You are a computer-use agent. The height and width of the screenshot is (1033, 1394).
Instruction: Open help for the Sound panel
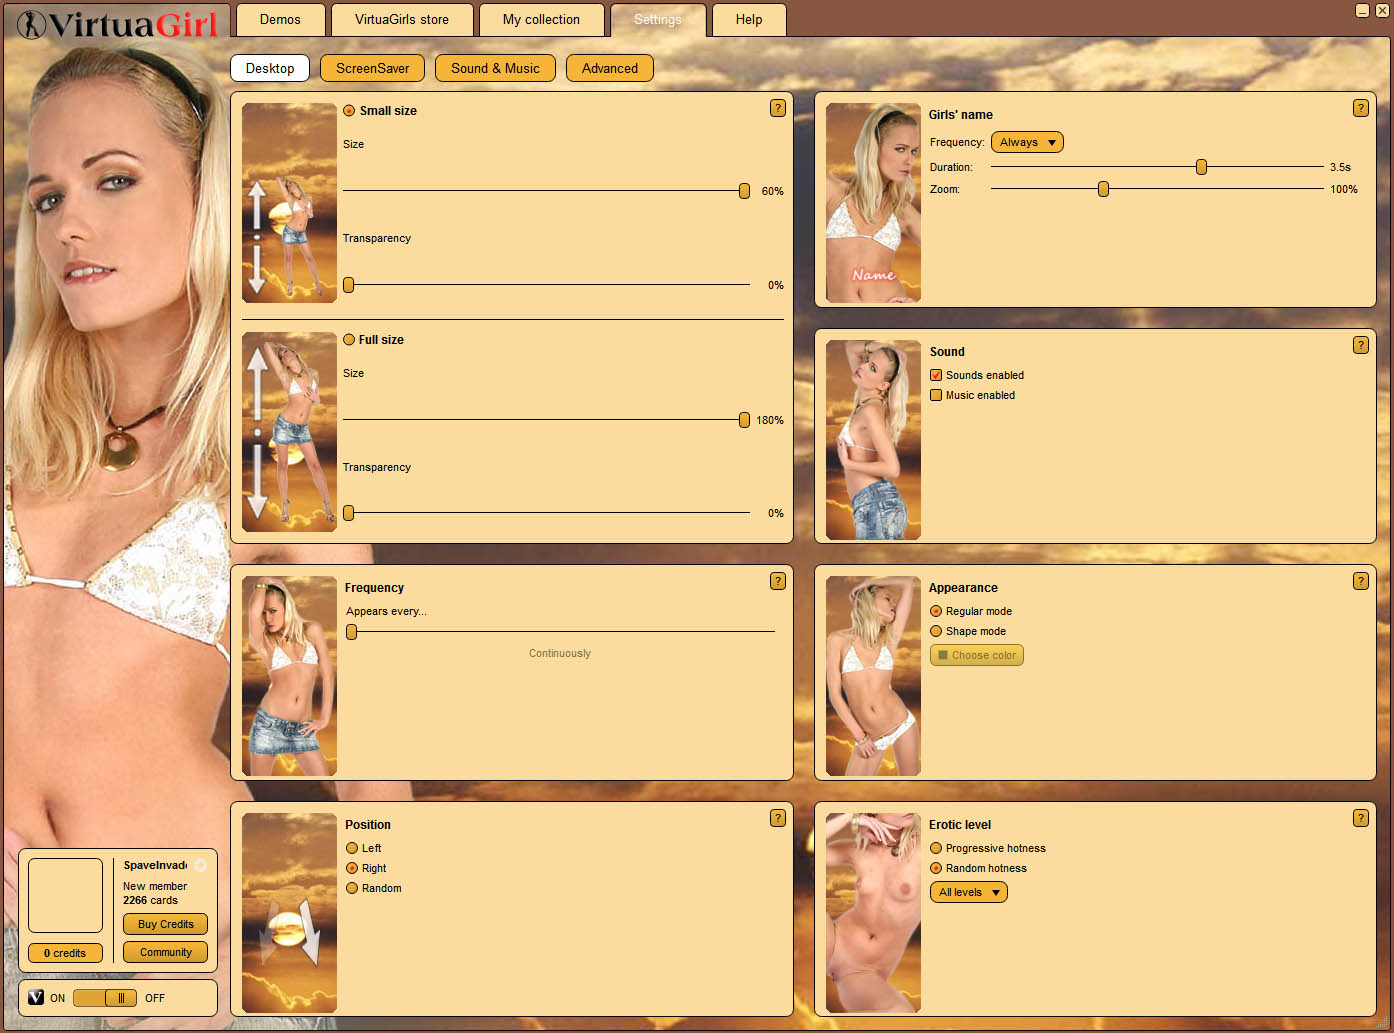pos(1360,345)
